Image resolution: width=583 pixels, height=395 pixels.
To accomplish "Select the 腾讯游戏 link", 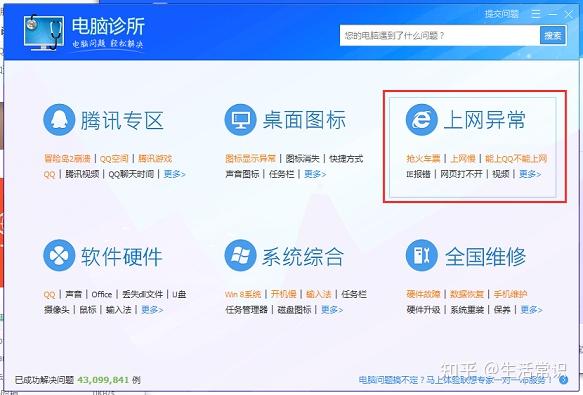I will pos(155,158).
